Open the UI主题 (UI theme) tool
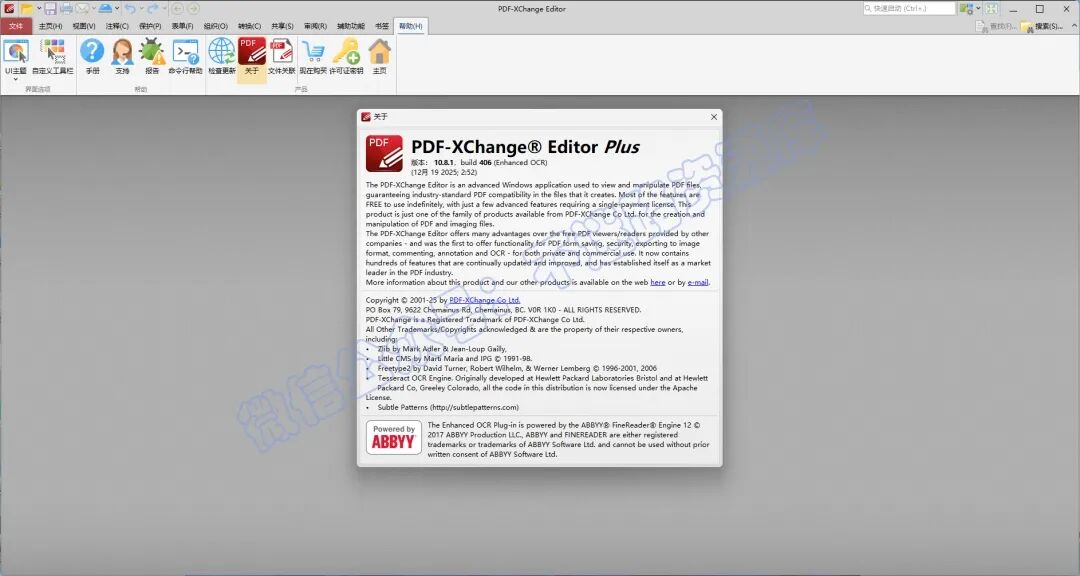 pos(16,55)
